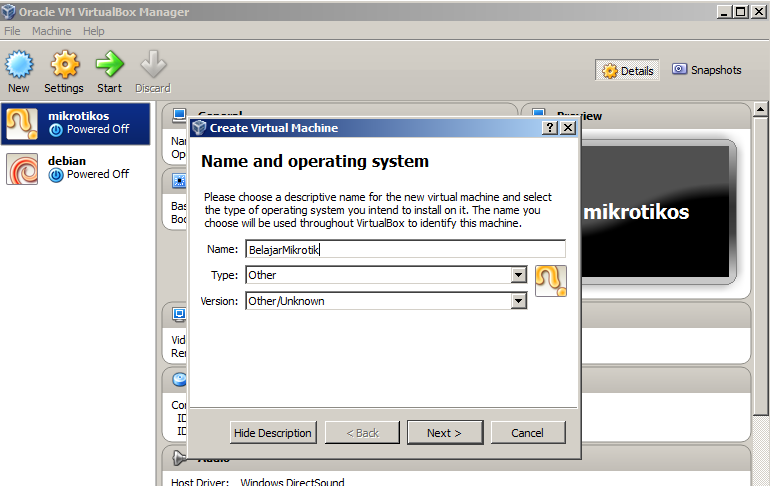
Task: Click the mikrotikos OS icon in list
Action: [x=22, y=124]
